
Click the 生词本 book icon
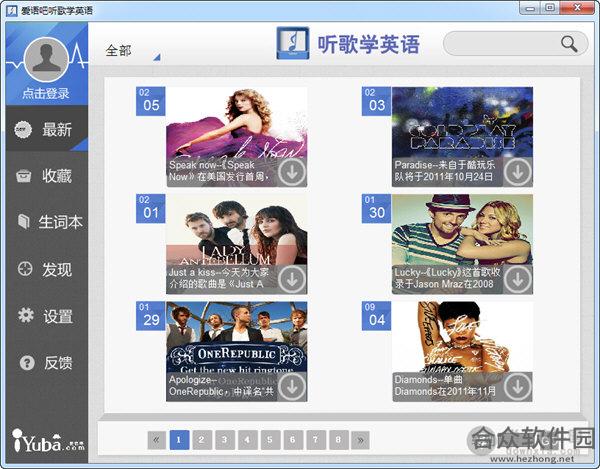(24, 221)
